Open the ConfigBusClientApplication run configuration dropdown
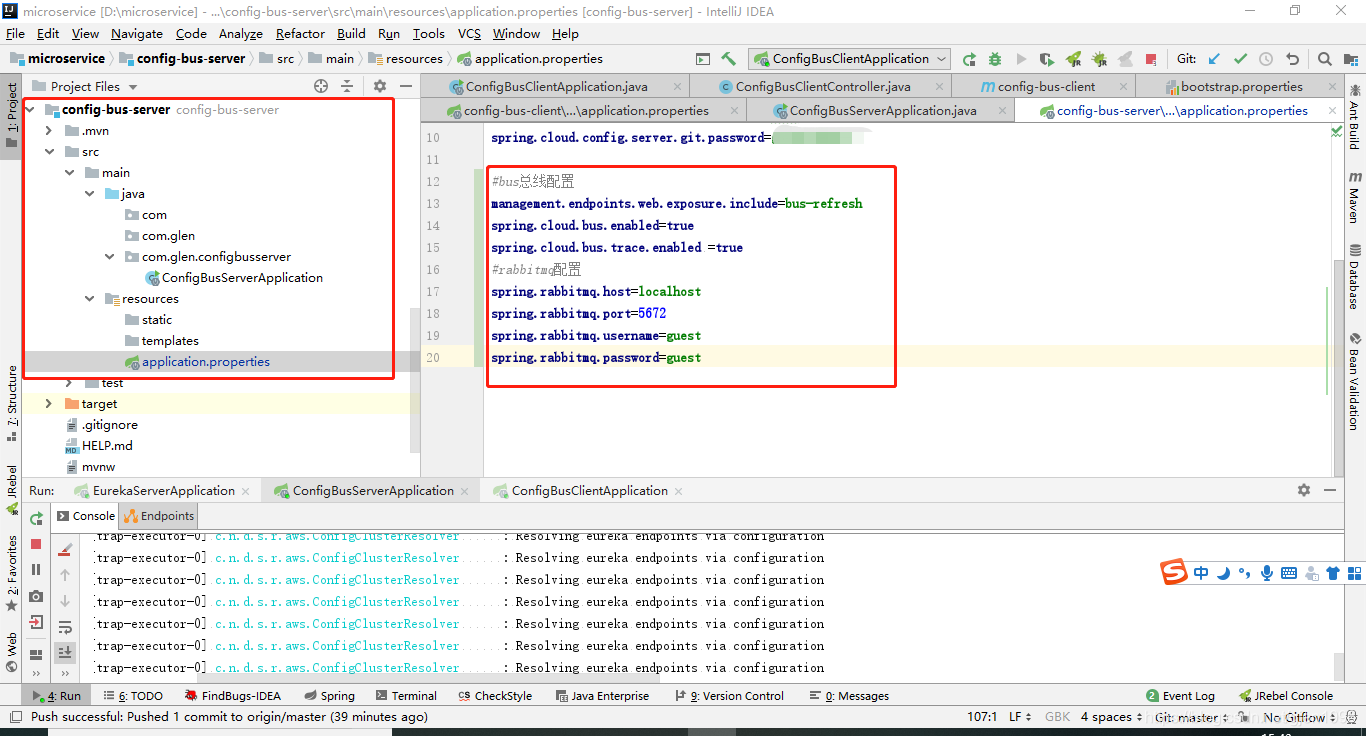 (851, 59)
